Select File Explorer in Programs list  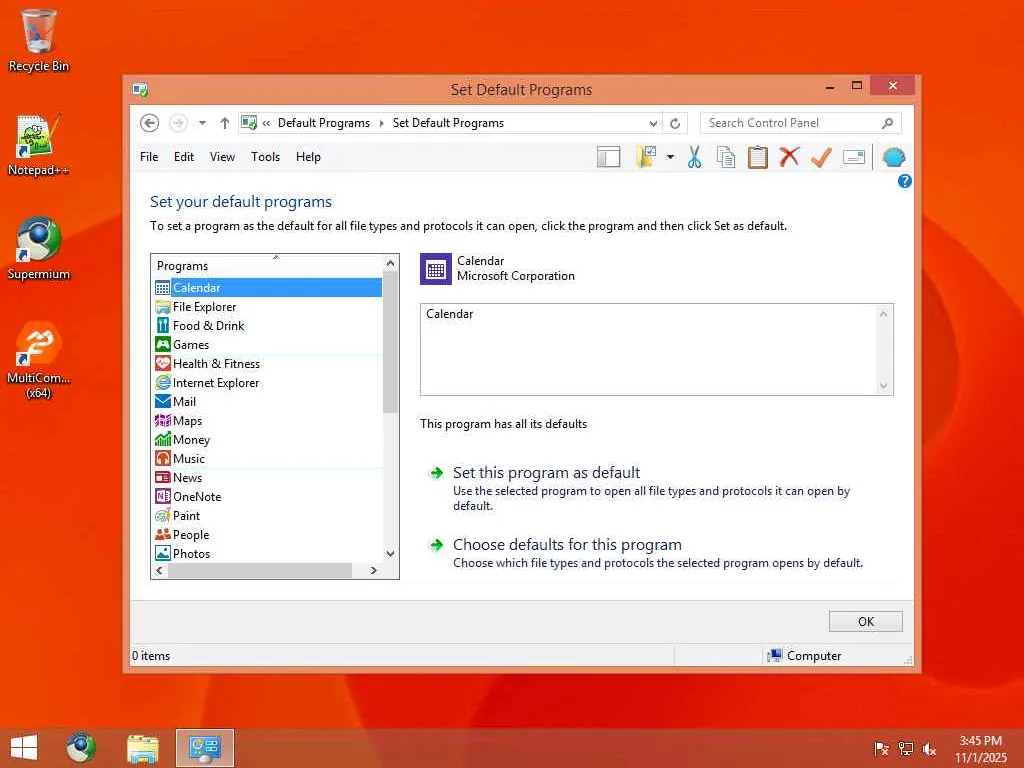[x=268, y=306]
